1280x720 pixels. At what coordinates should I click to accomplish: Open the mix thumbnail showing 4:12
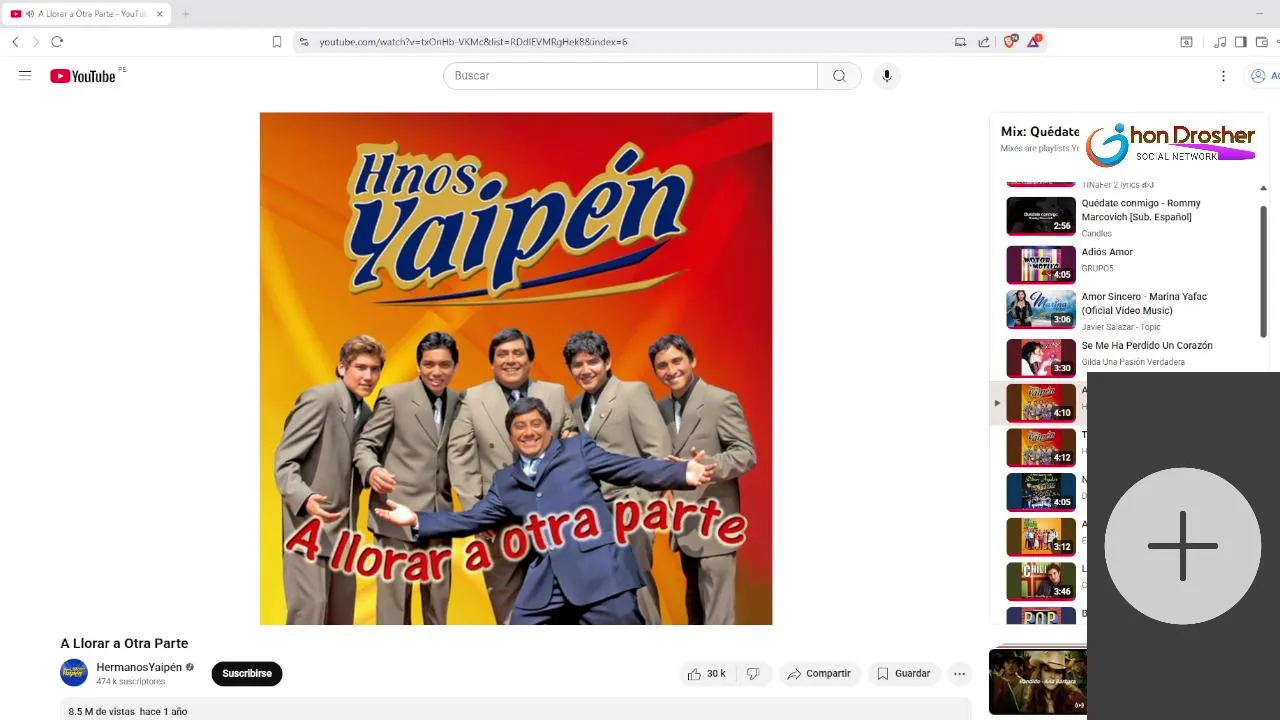point(1041,448)
